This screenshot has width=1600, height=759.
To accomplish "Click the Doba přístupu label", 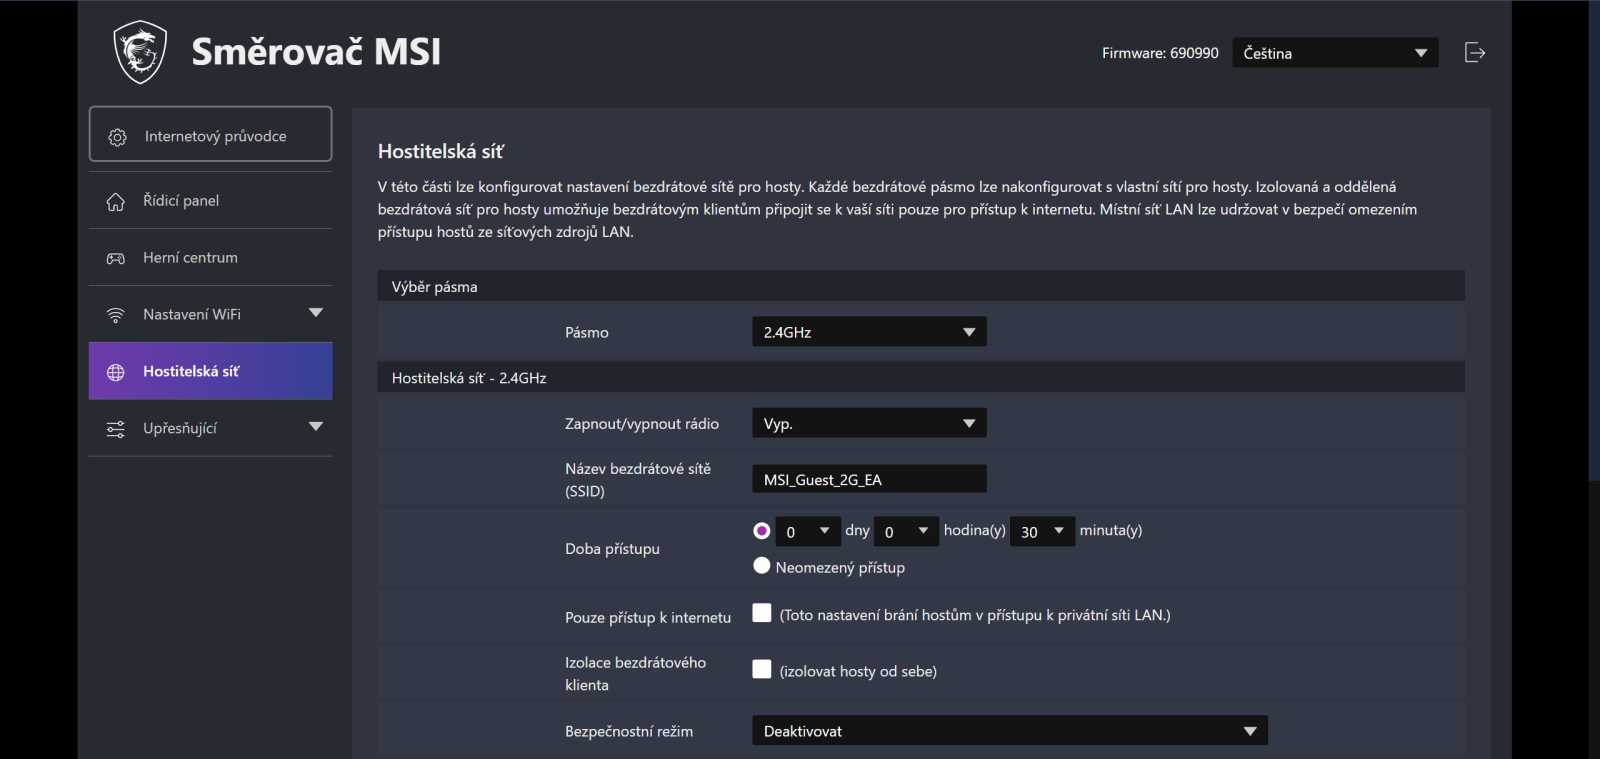I will pos(612,549).
